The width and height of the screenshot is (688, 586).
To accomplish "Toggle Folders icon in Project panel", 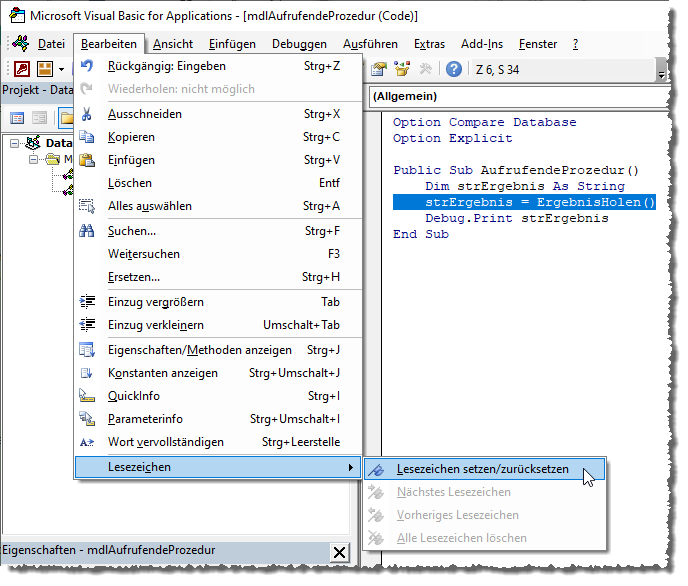I will coord(65,117).
